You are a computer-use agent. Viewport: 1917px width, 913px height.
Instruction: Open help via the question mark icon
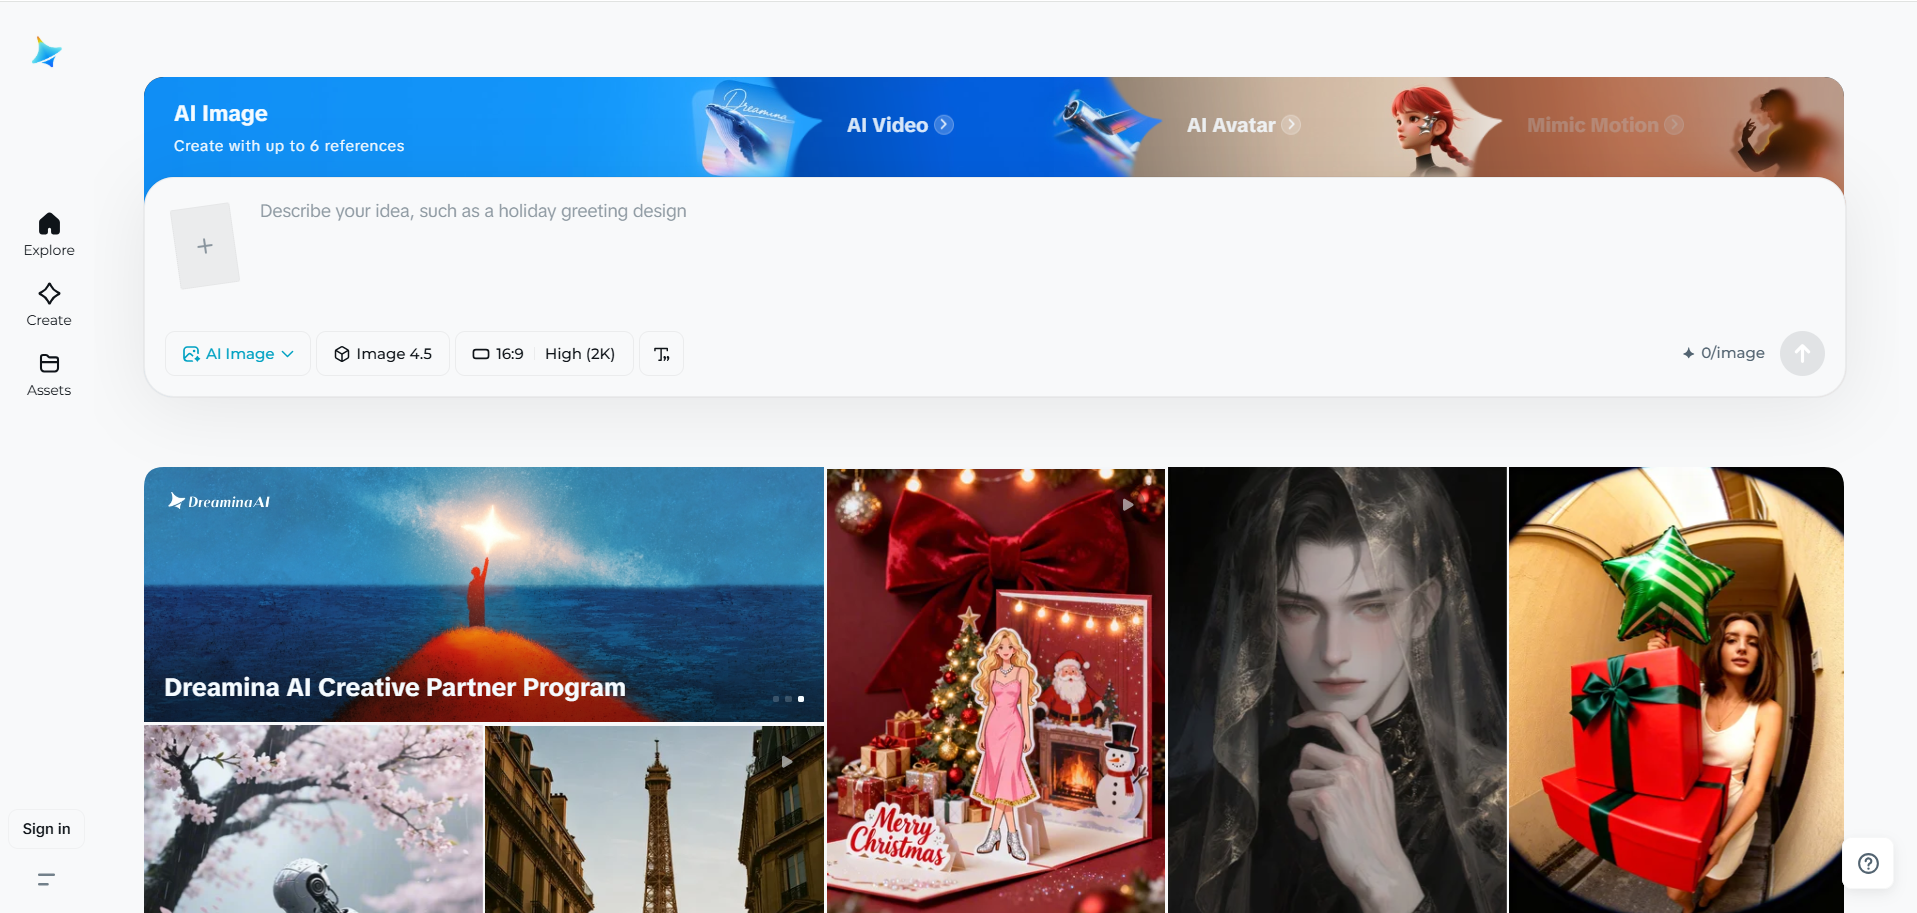click(x=1869, y=863)
